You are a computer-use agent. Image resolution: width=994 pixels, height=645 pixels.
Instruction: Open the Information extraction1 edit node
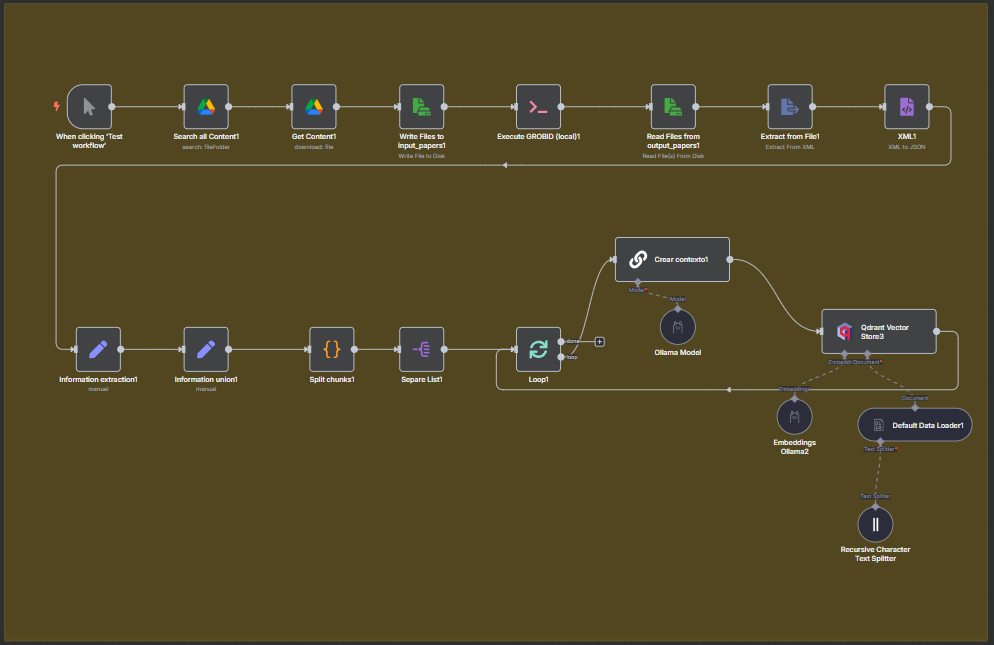click(98, 349)
